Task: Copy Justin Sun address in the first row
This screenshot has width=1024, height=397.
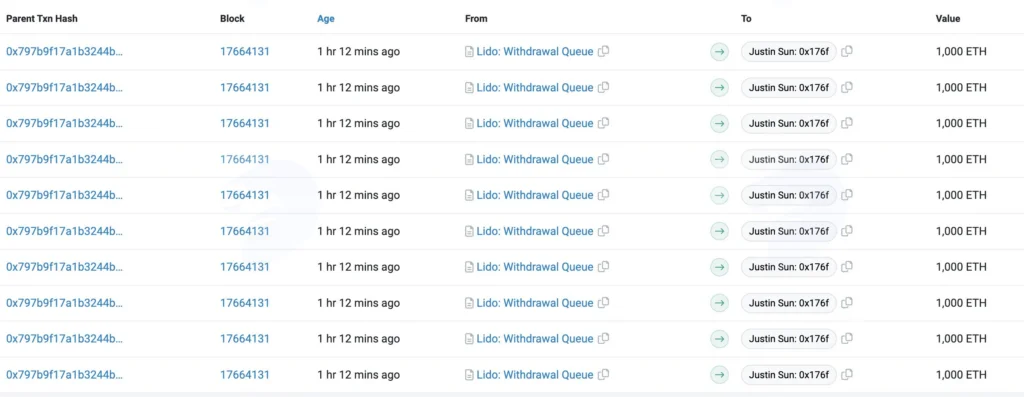Action: click(846, 52)
